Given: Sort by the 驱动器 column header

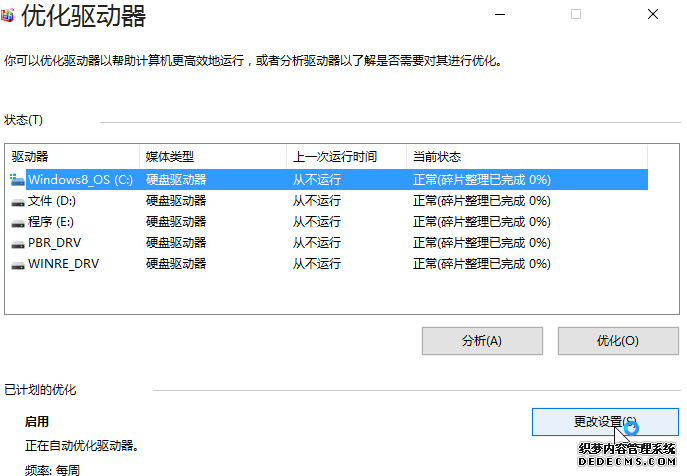Looking at the screenshot, I should pos(72,156).
